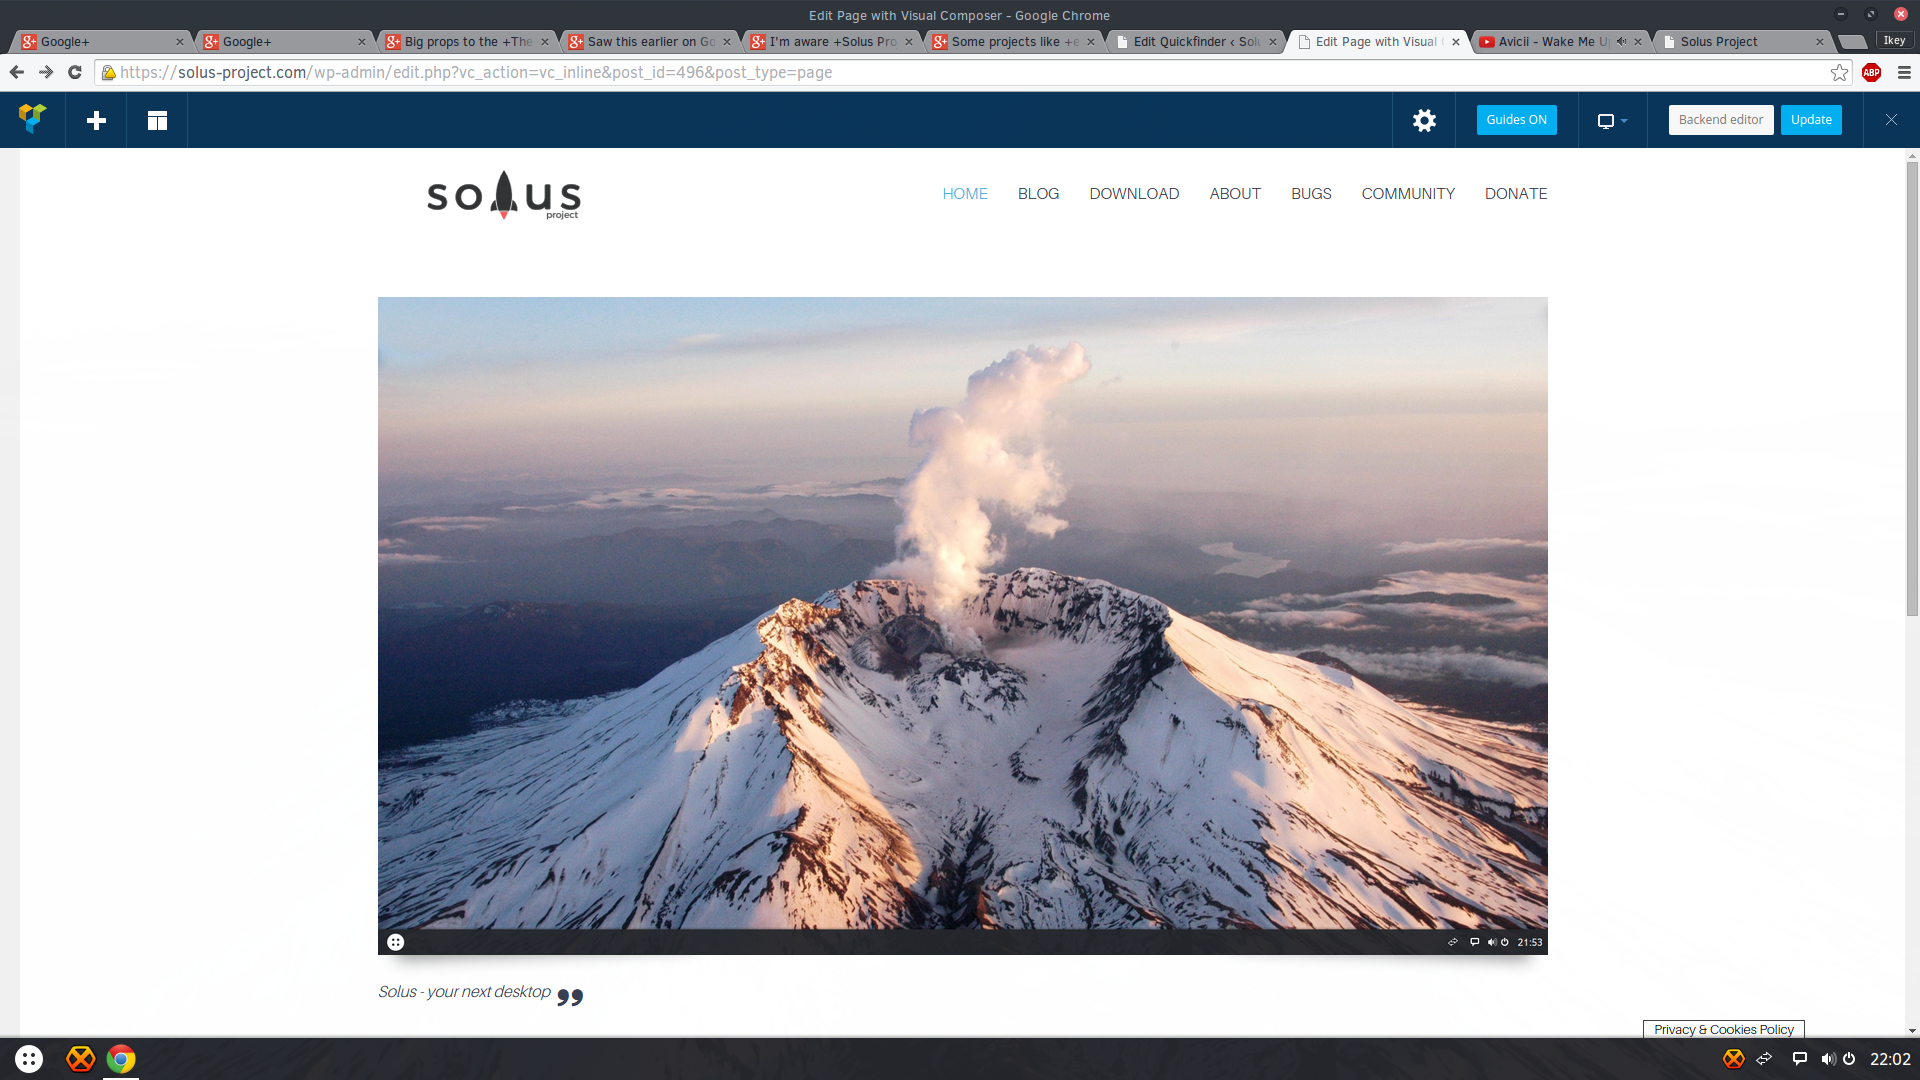The height and width of the screenshot is (1080, 1920).
Task: Open page settings gear icon
Action: 1424,120
